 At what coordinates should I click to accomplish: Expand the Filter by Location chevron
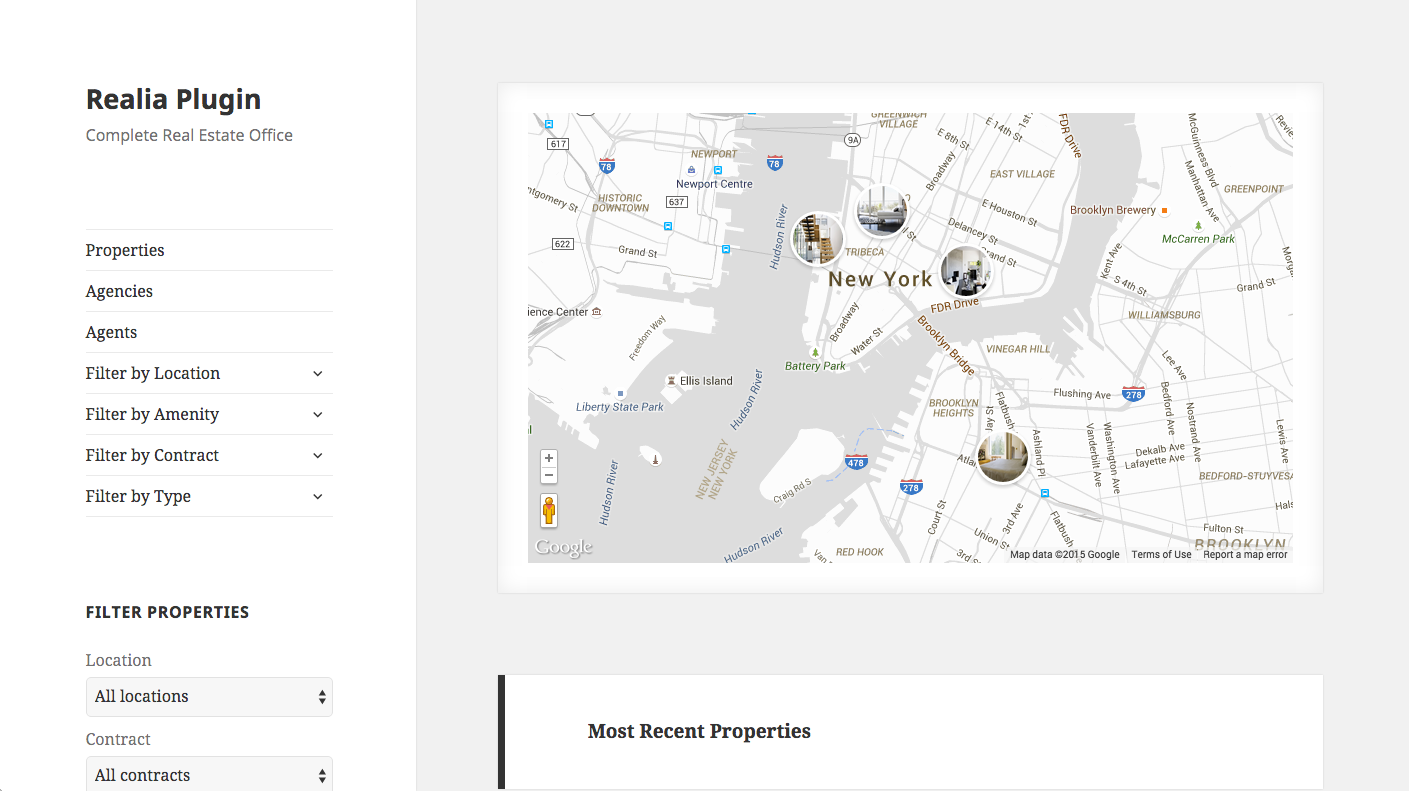318,373
